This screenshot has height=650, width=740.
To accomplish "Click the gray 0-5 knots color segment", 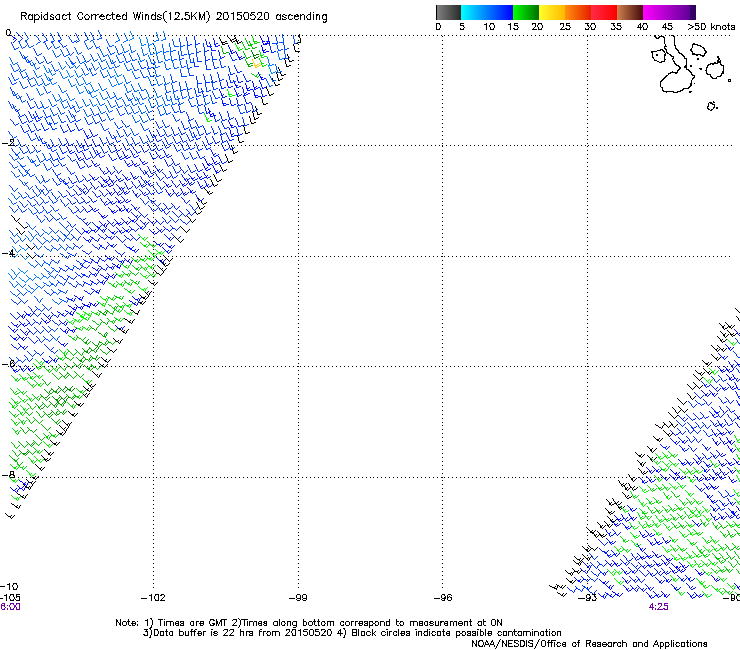I will point(448,12).
